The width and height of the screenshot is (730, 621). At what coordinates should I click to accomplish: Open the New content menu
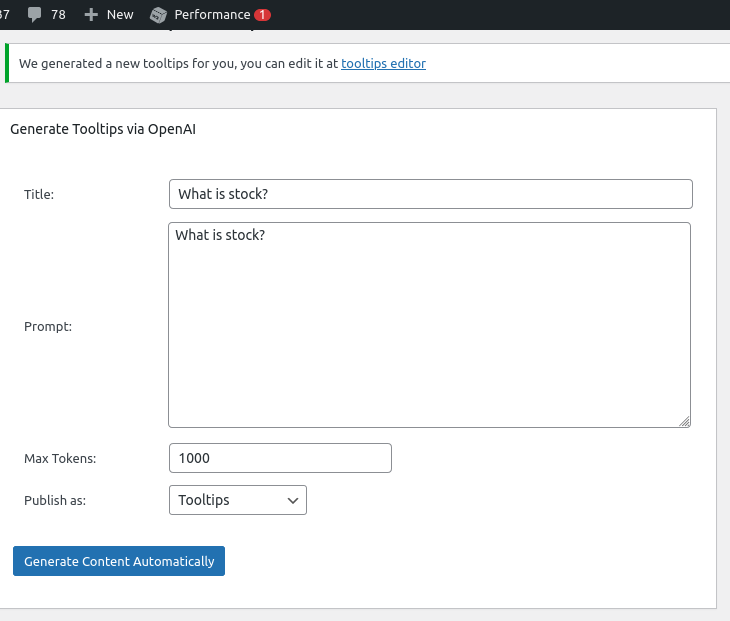(119, 15)
